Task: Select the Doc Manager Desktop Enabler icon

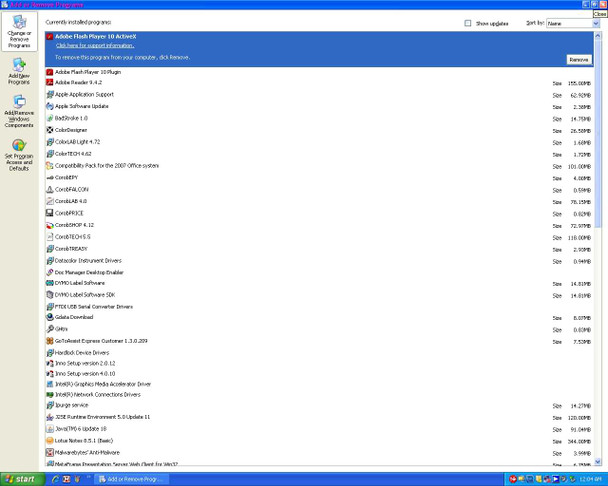Action: tap(50, 272)
